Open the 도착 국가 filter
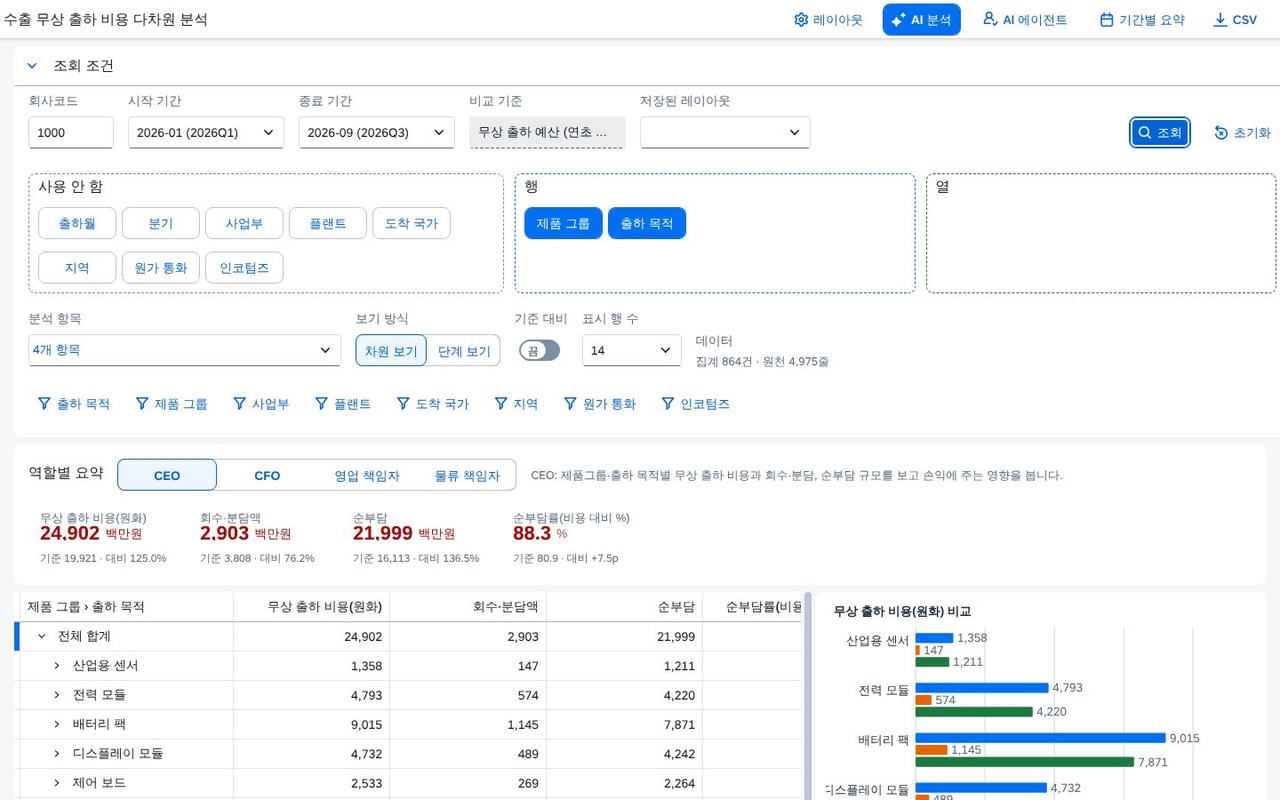This screenshot has height=800, width=1280. coord(433,404)
